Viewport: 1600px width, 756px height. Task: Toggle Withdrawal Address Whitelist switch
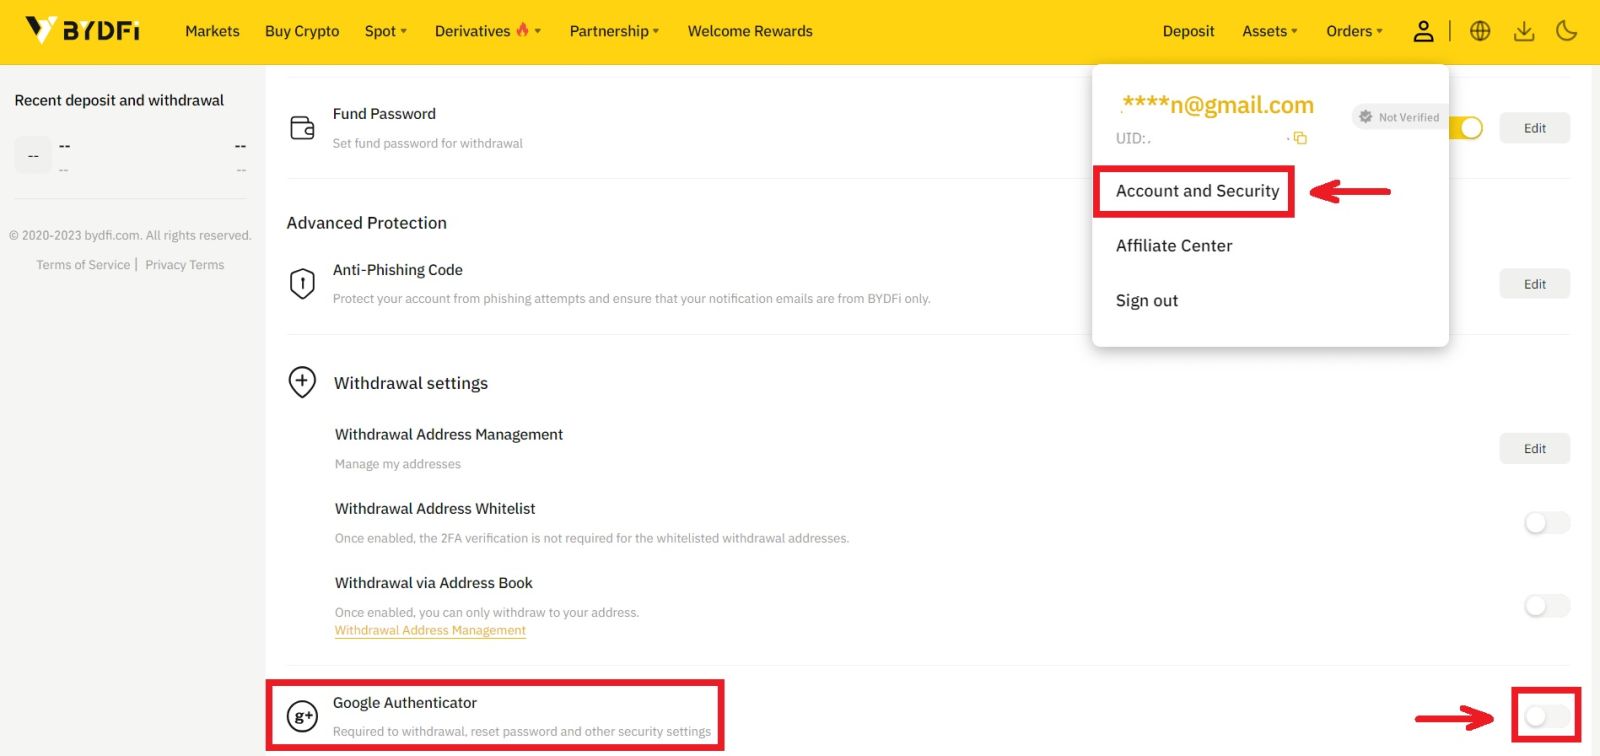(1546, 523)
